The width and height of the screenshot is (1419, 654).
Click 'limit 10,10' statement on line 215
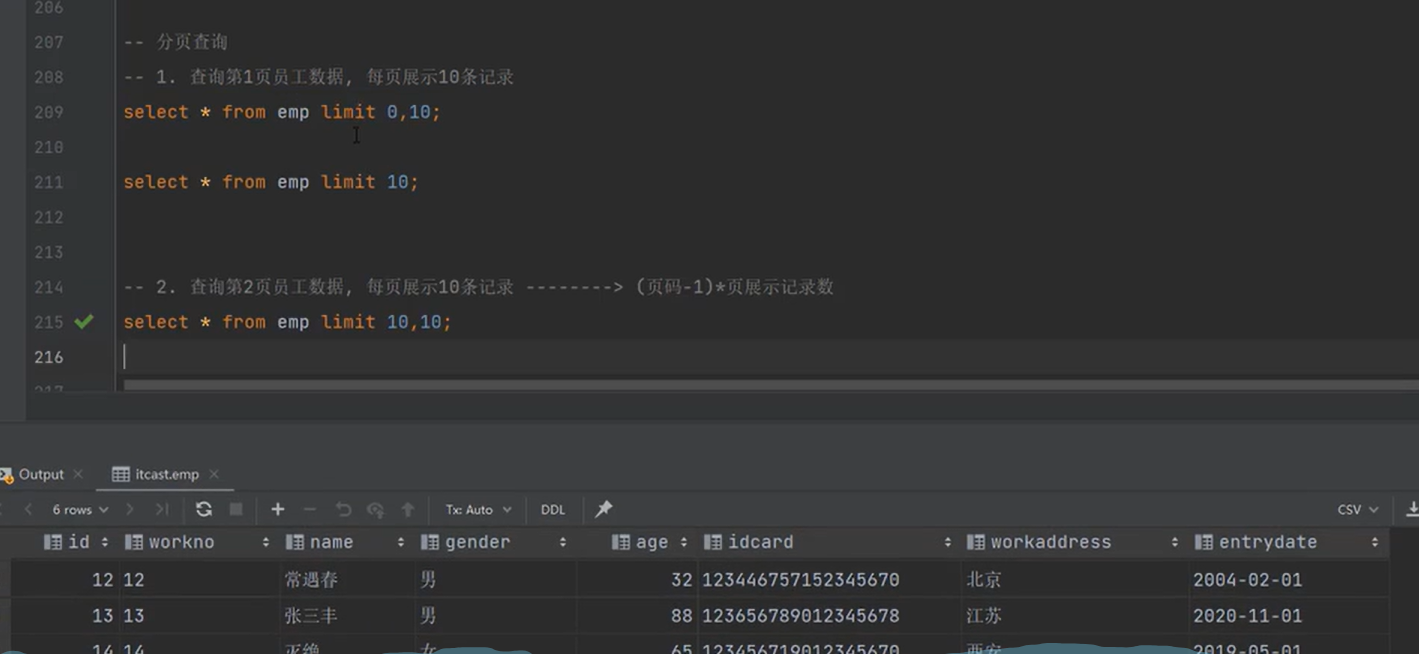386,322
